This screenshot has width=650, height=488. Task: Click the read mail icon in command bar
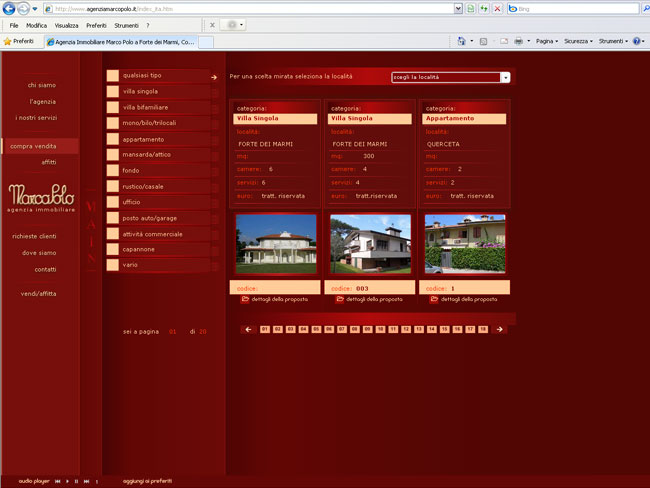point(504,41)
